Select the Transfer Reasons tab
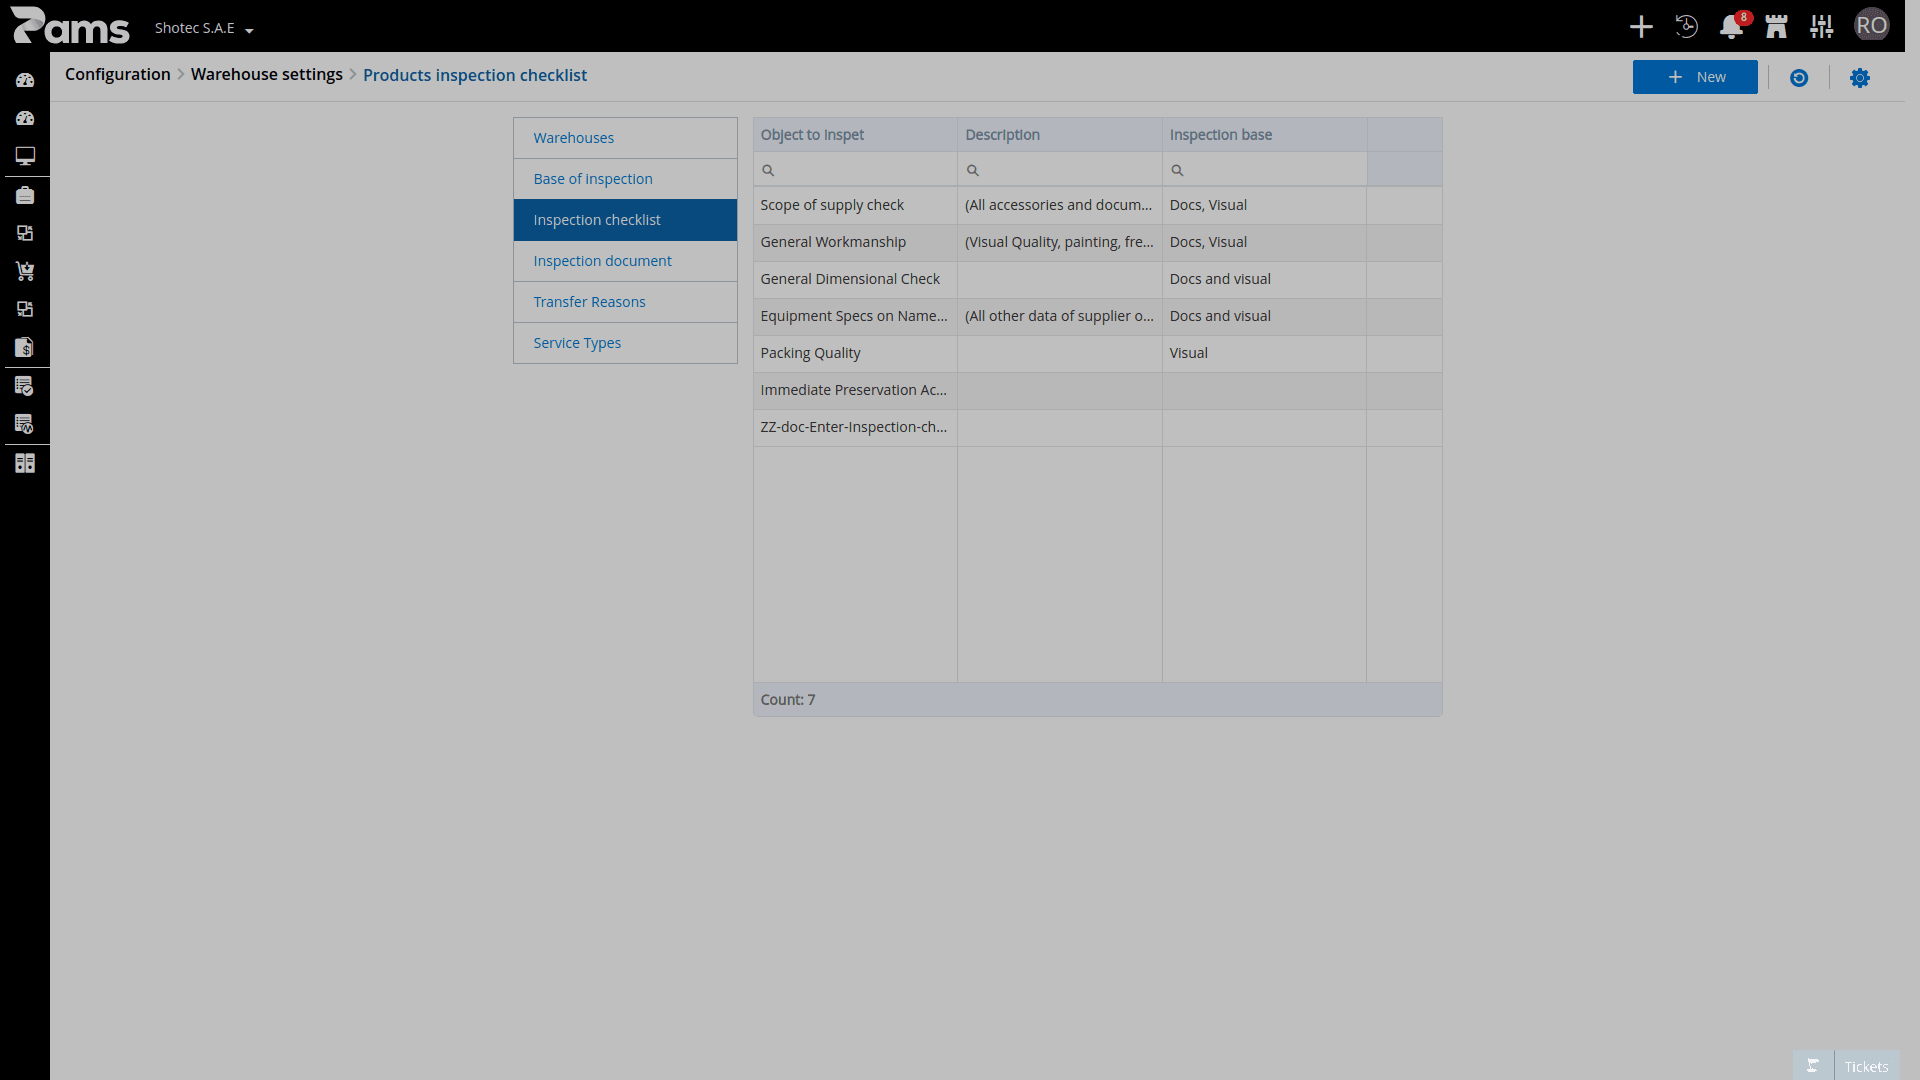1920x1080 pixels. pos(625,302)
